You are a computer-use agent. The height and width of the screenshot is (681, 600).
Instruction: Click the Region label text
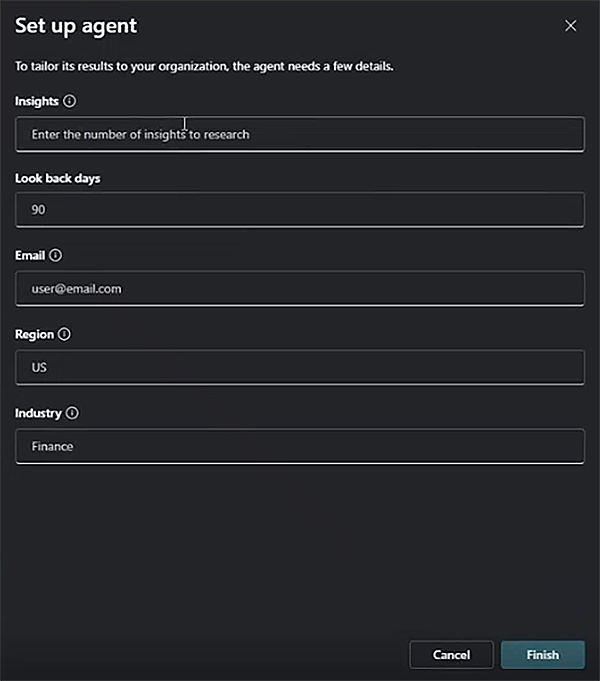point(34,334)
